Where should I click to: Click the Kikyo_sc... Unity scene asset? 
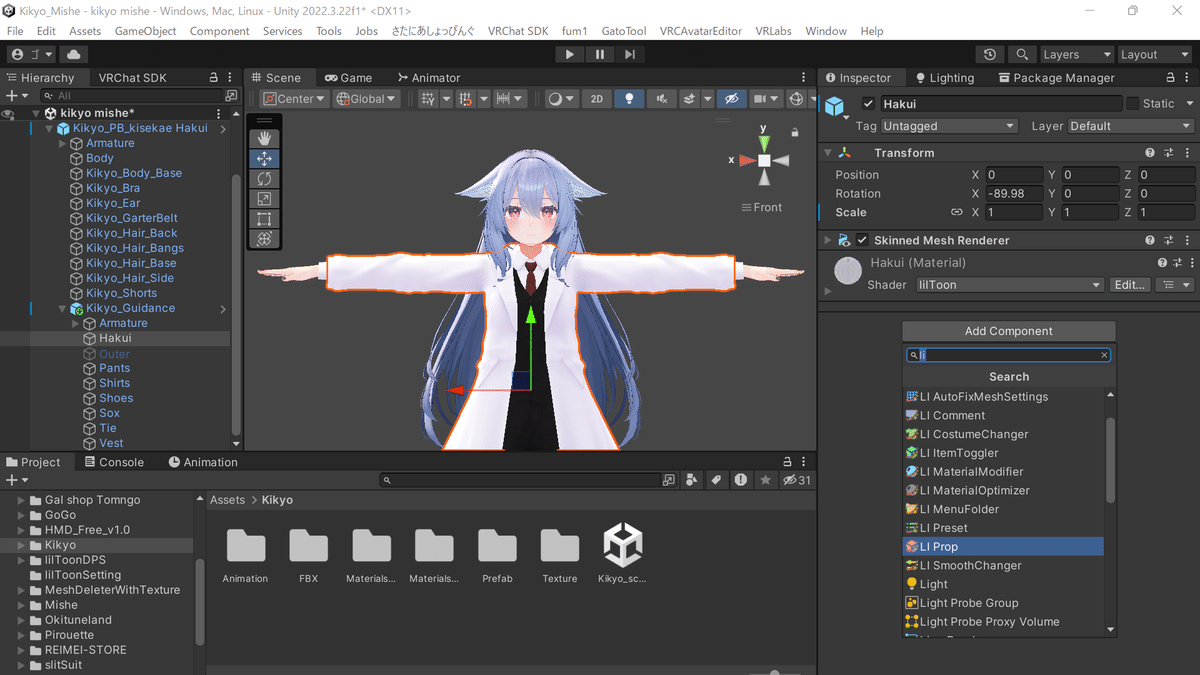click(622, 555)
